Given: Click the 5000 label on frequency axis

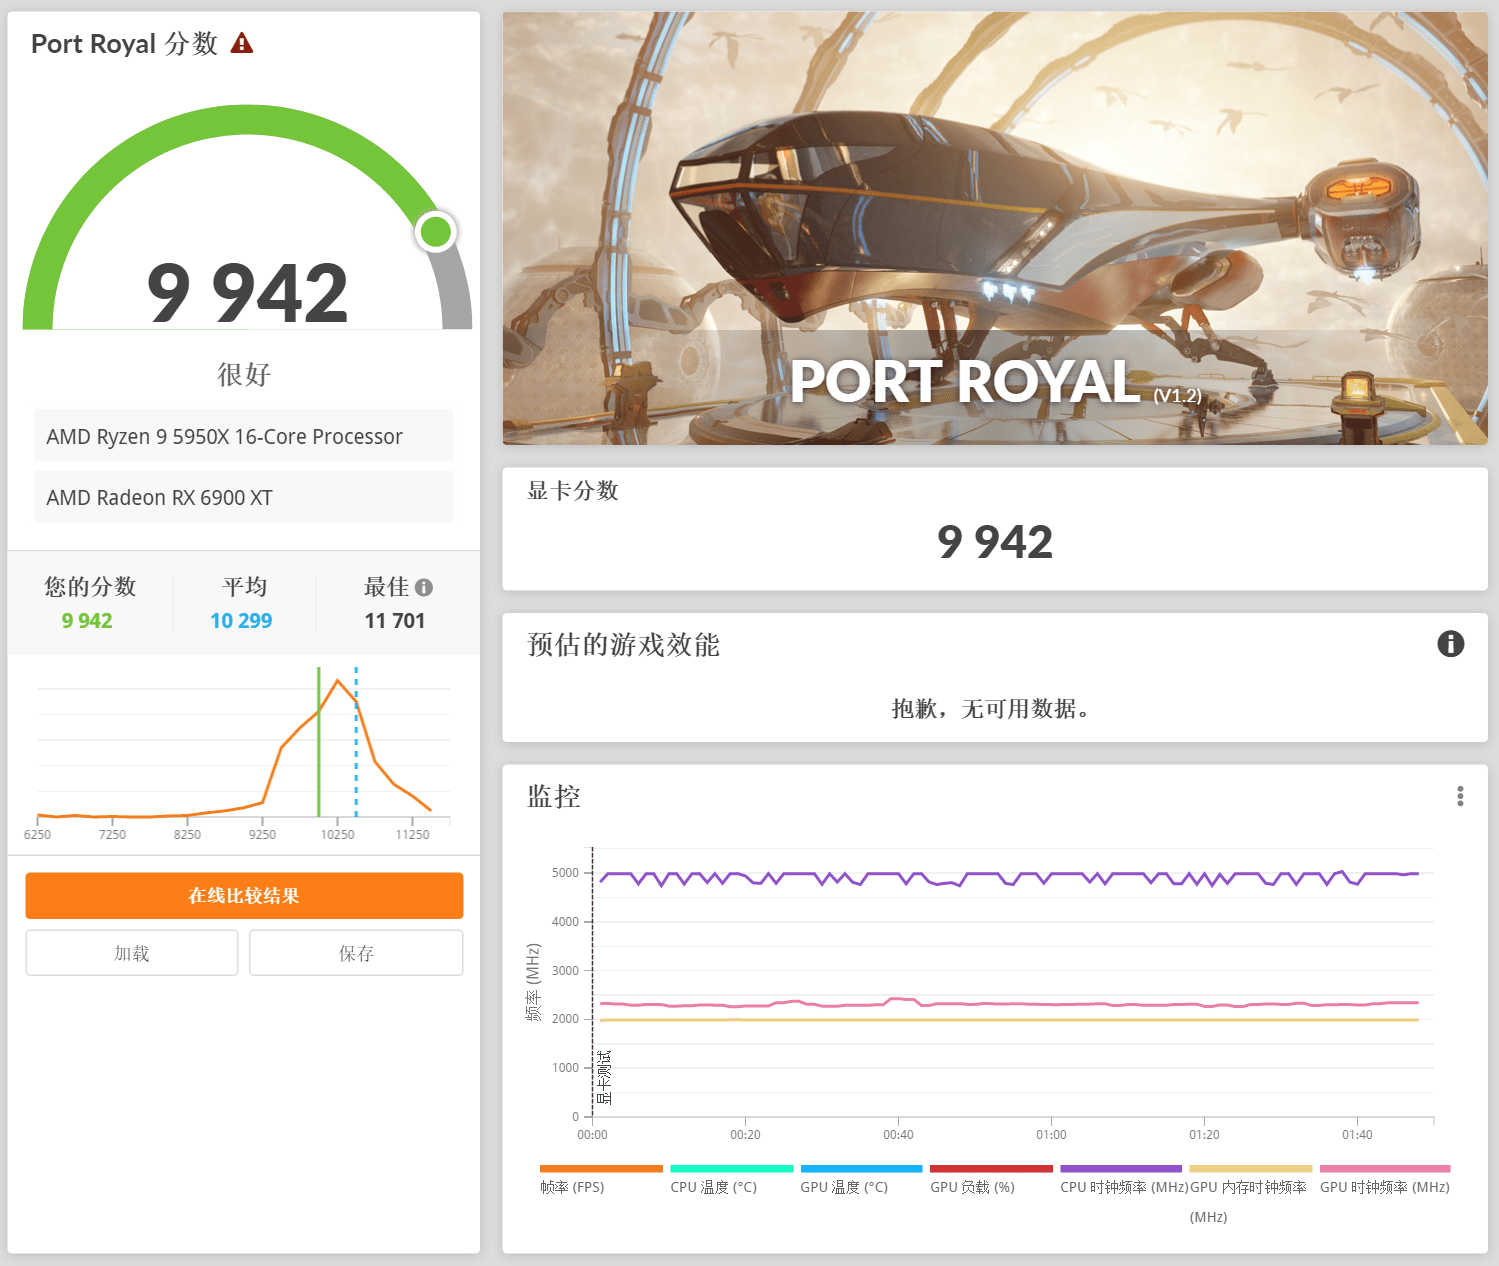Looking at the screenshot, I should [565, 873].
